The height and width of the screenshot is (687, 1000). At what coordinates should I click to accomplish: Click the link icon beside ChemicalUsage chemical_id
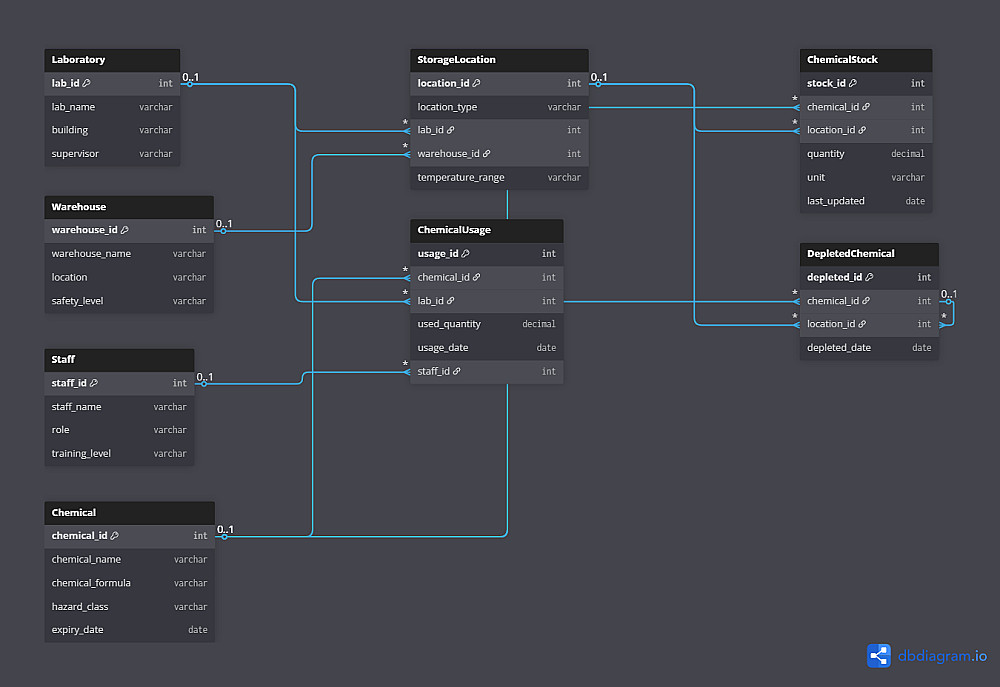[x=476, y=277]
